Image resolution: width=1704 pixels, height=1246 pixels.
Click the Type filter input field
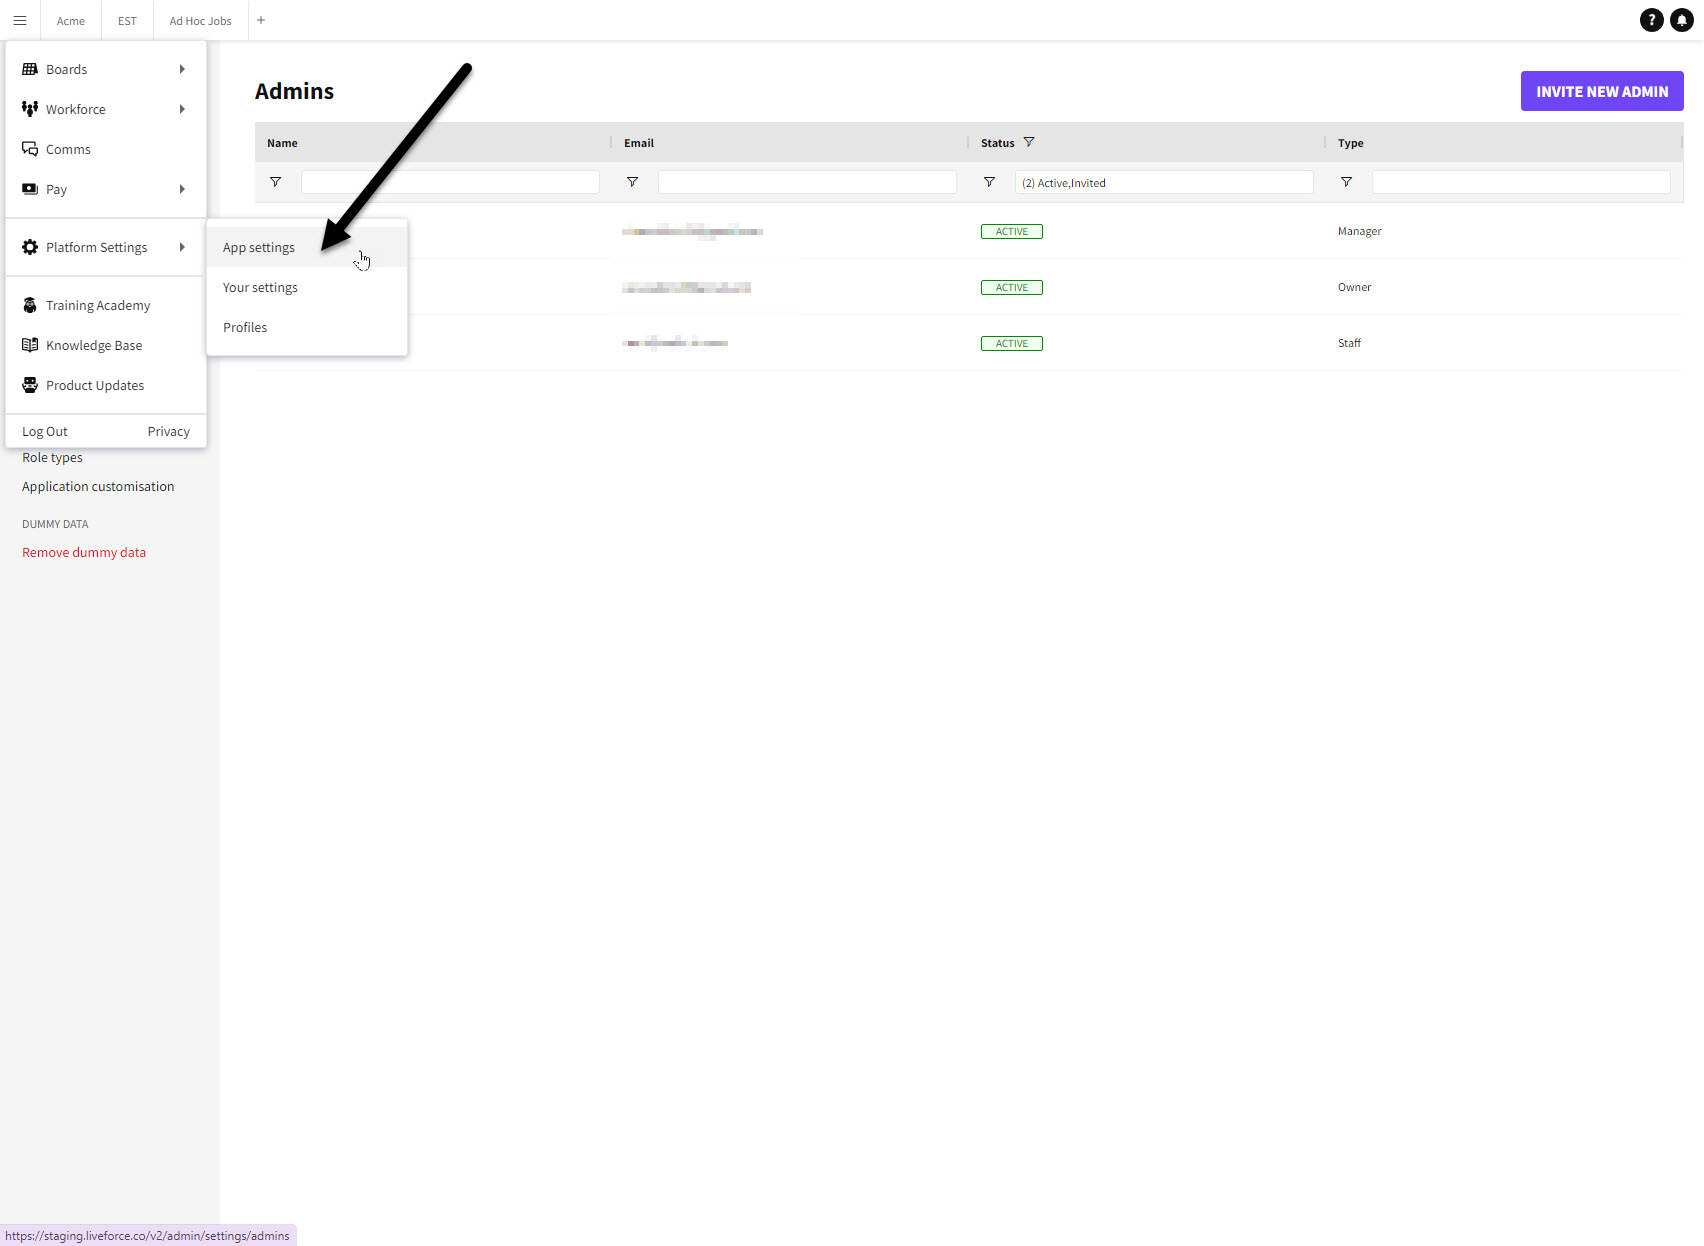(1521, 182)
